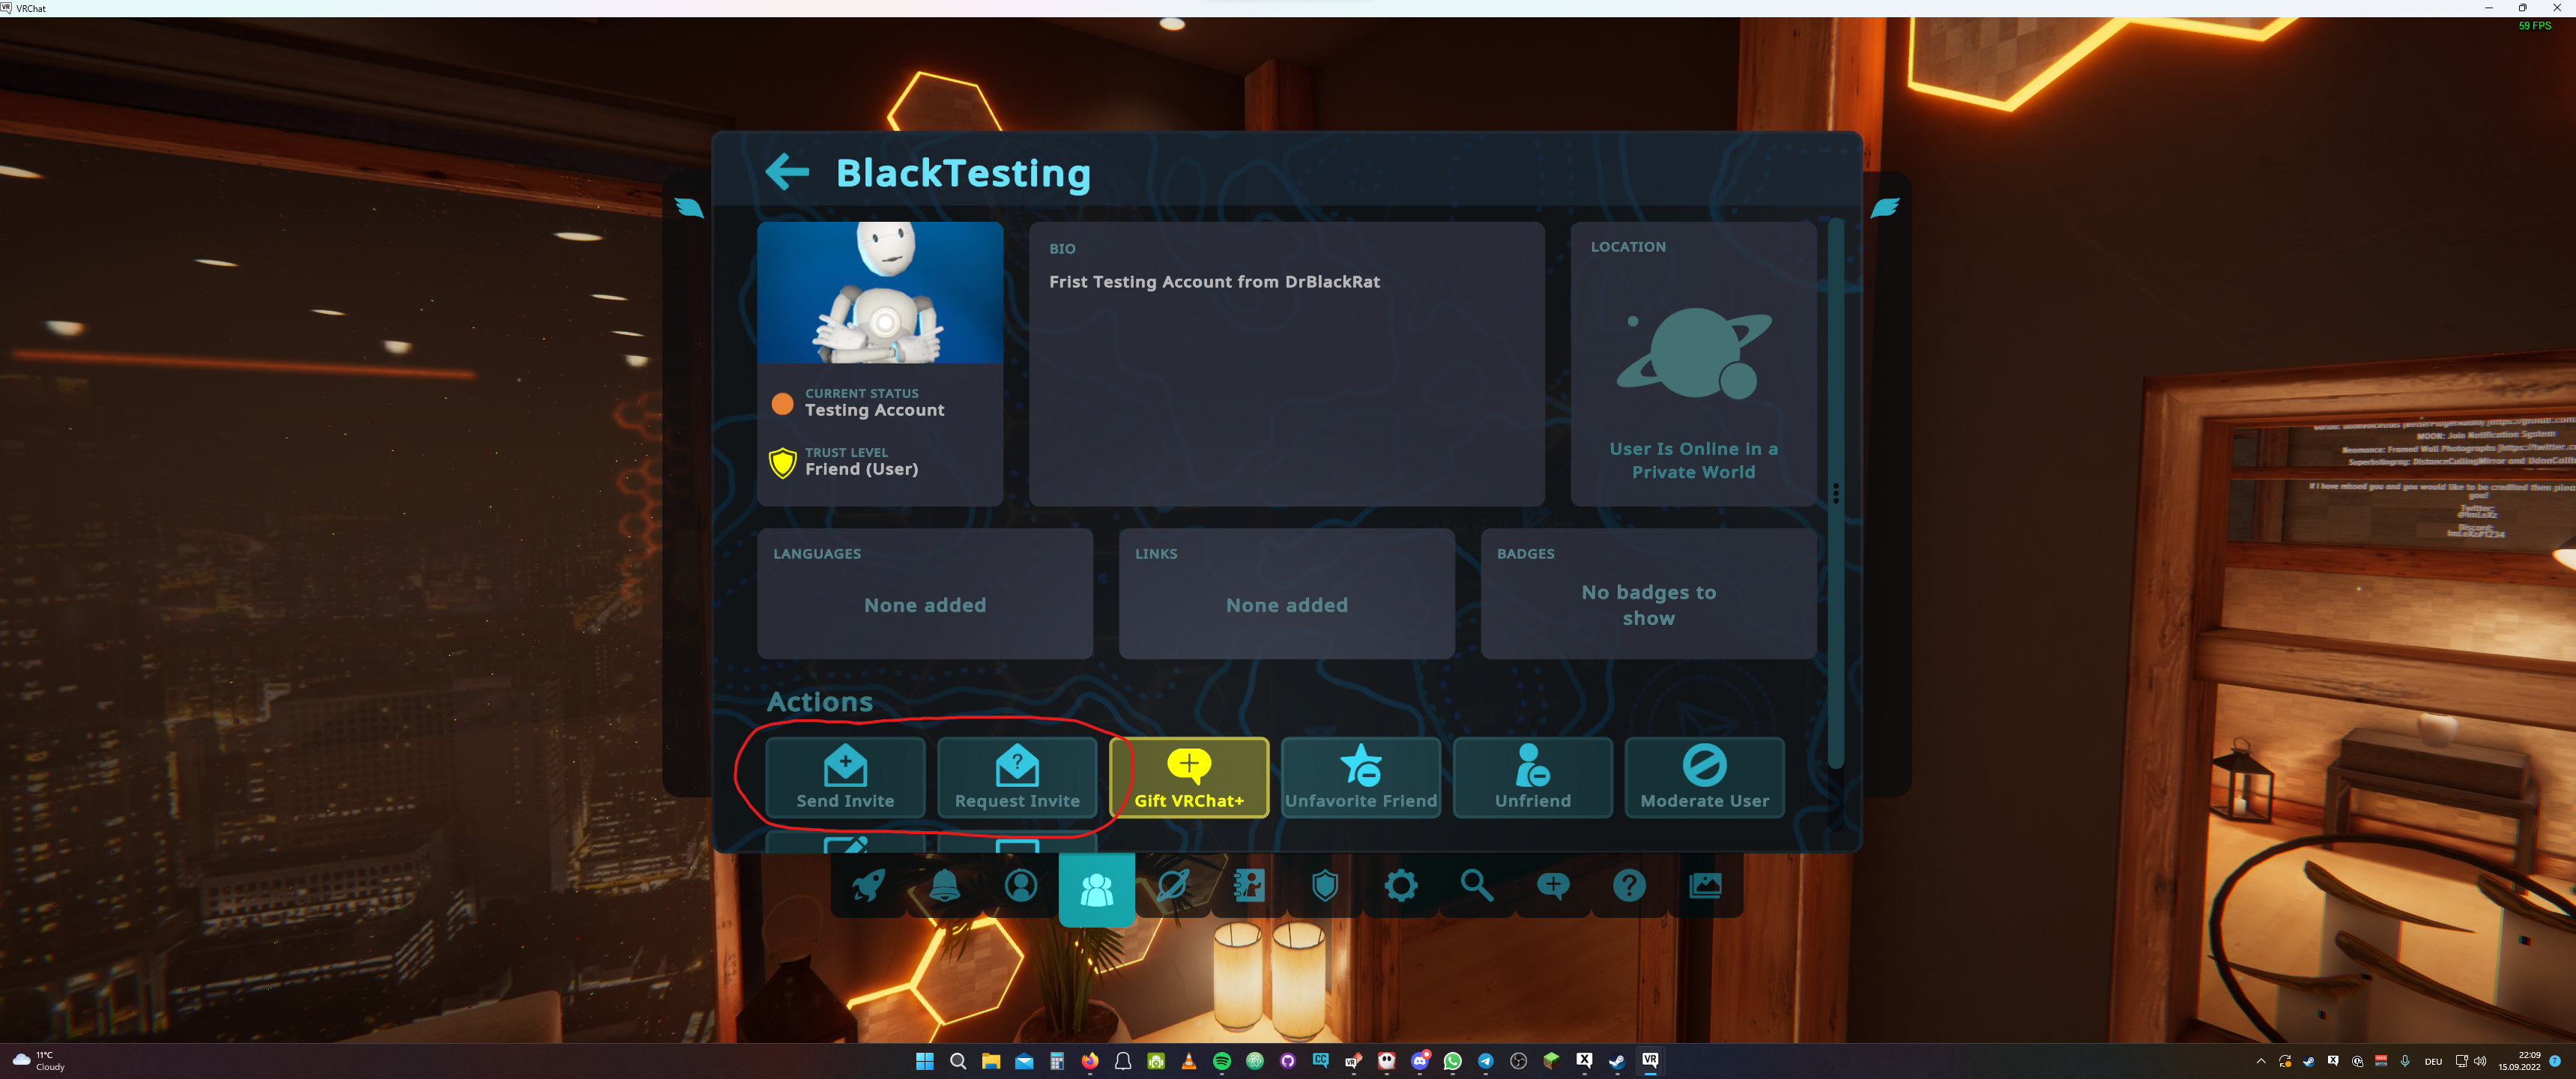Click the Send Invite button
The image size is (2576, 1079).
tap(845, 777)
